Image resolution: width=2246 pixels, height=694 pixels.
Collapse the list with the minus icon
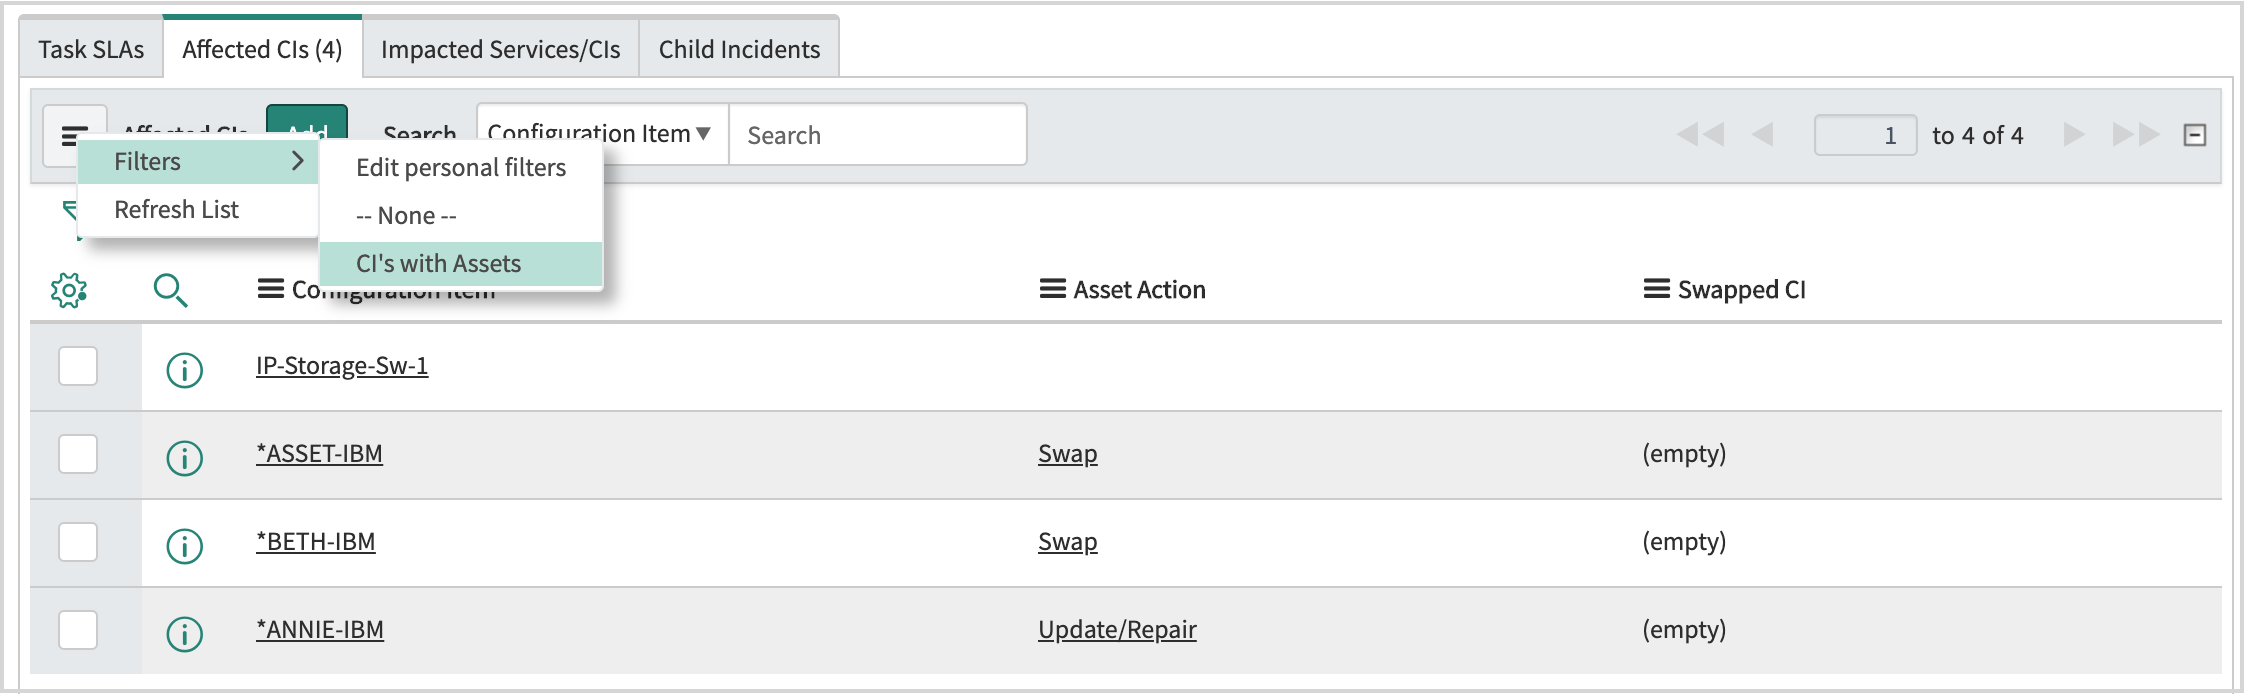coord(2194,135)
